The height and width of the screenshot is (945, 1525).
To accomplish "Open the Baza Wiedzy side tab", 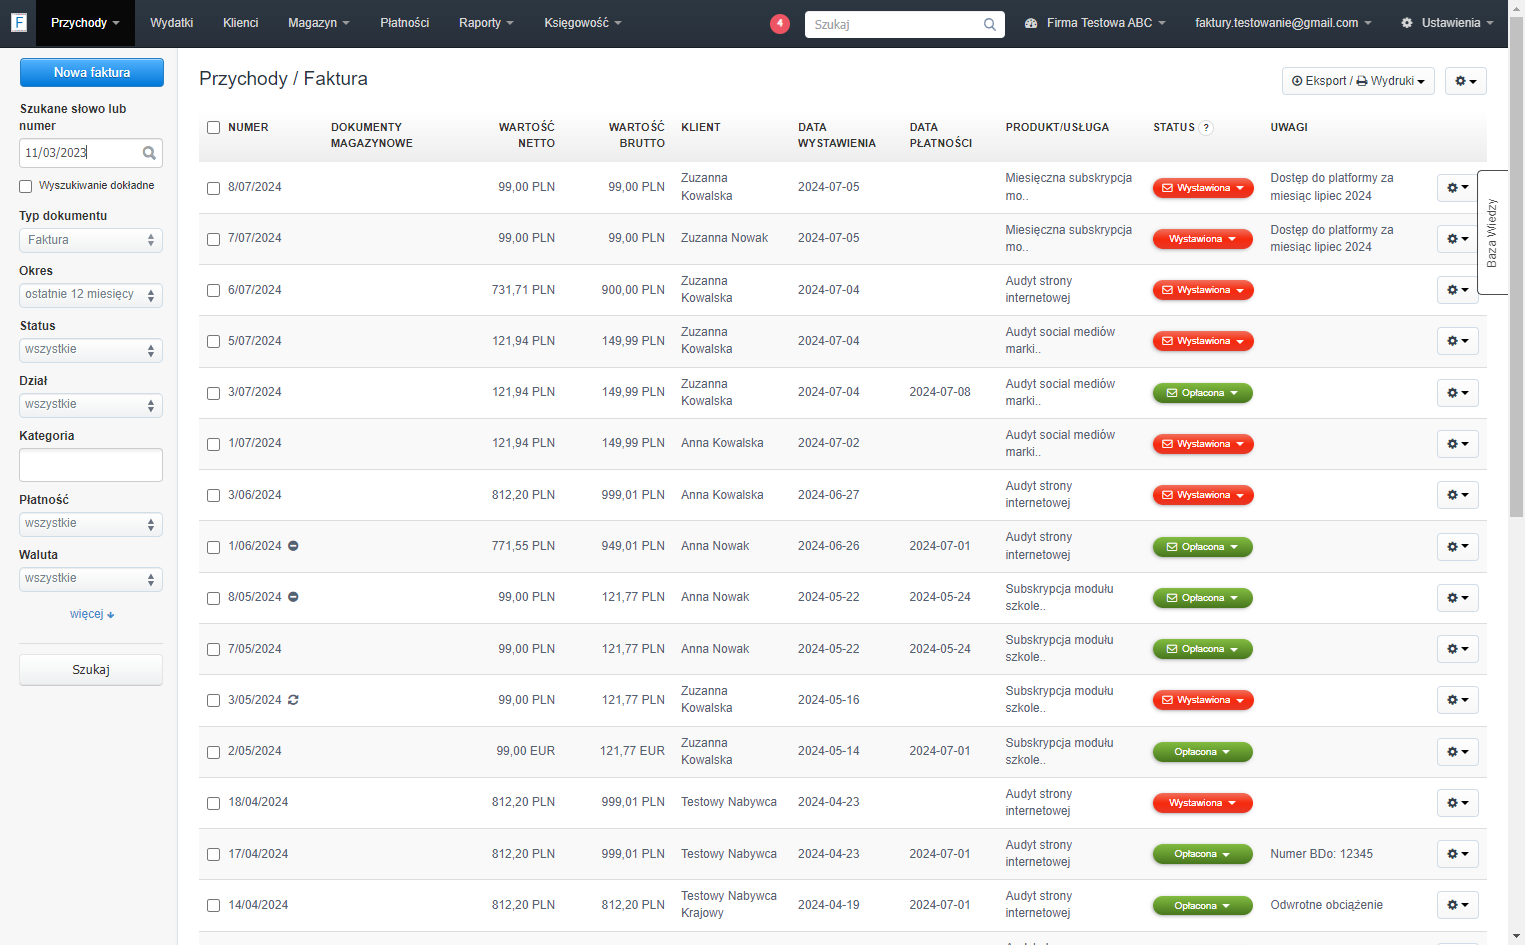I will point(1492,232).
